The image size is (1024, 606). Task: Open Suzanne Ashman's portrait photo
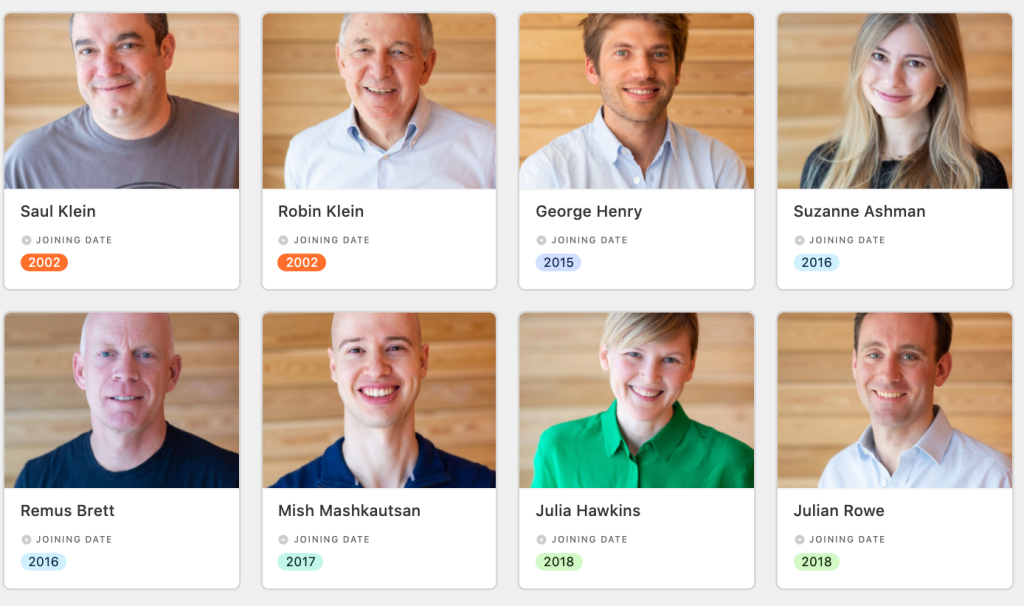coord(894,100)
